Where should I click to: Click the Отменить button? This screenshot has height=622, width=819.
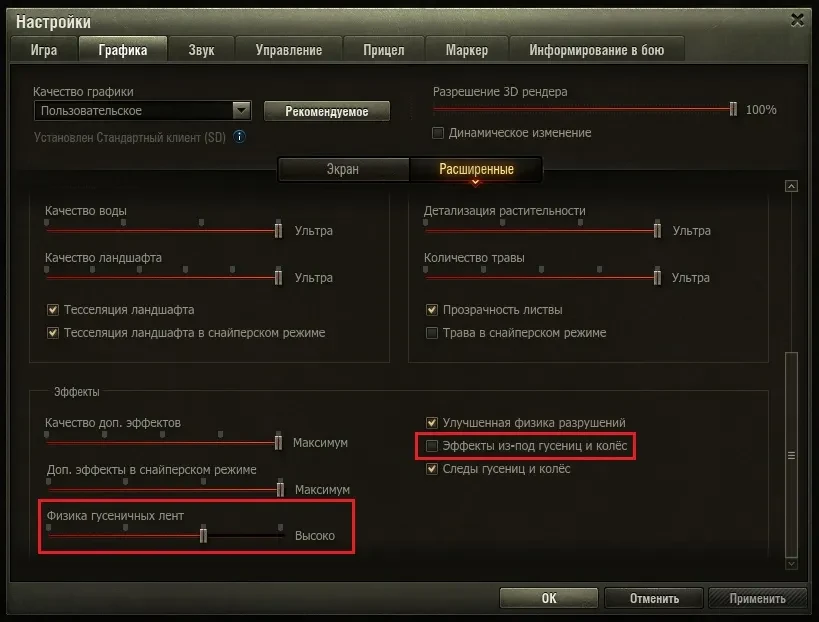click(x=654, y=598)
